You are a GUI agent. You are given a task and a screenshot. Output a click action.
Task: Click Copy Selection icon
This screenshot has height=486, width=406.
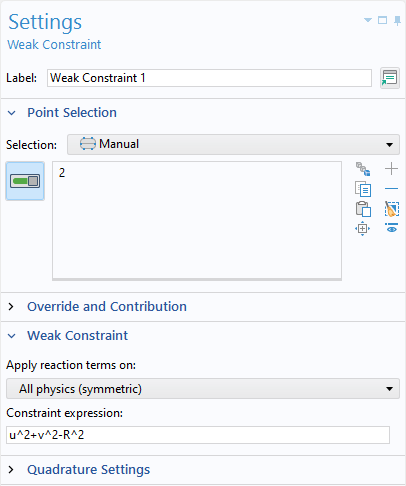pos(363,189)
